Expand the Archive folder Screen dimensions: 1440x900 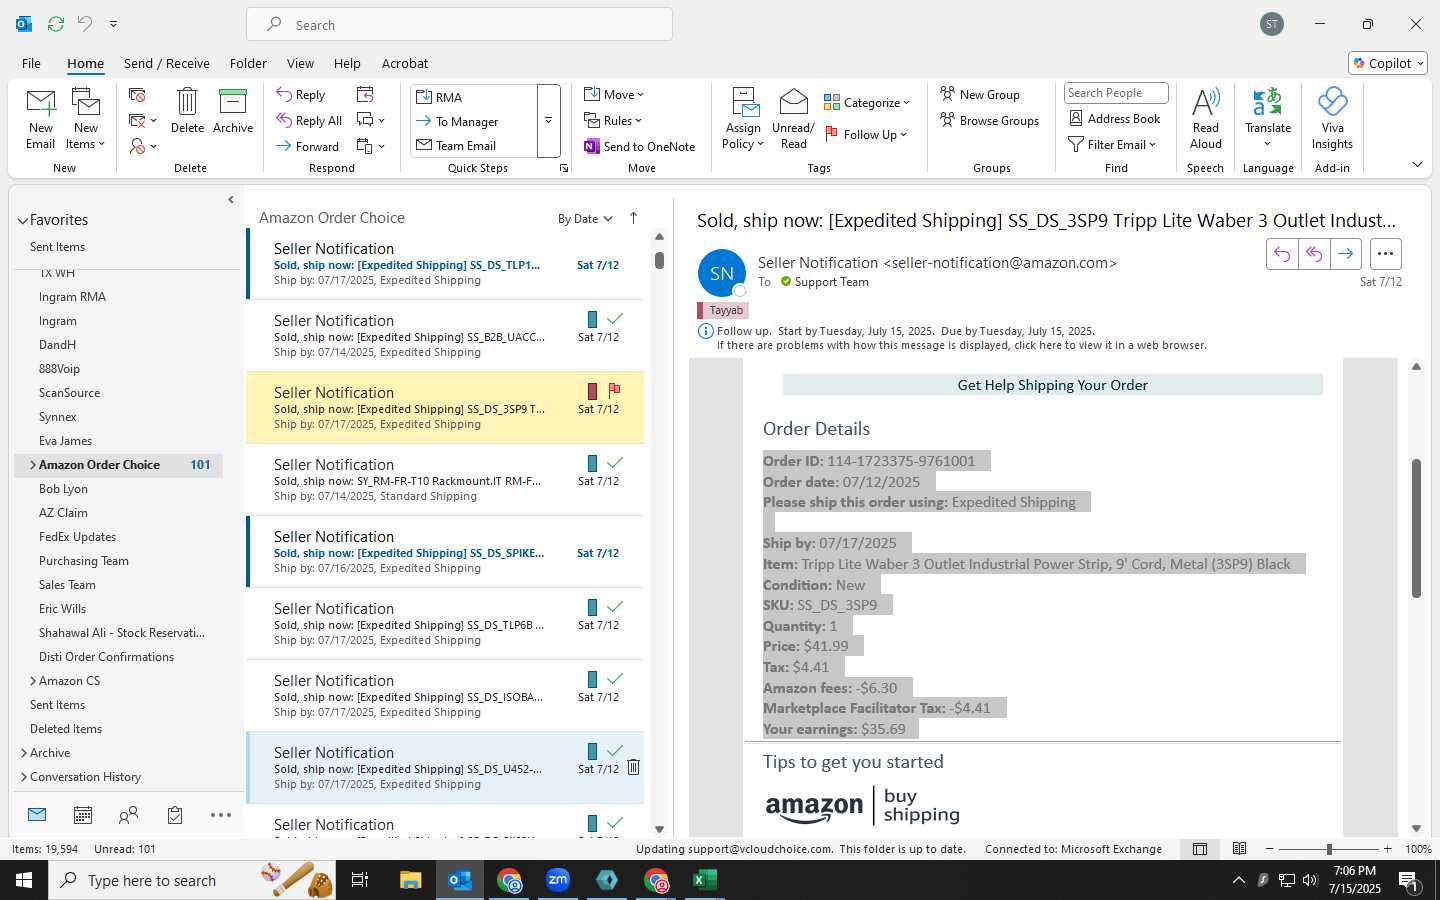(24, 753)
